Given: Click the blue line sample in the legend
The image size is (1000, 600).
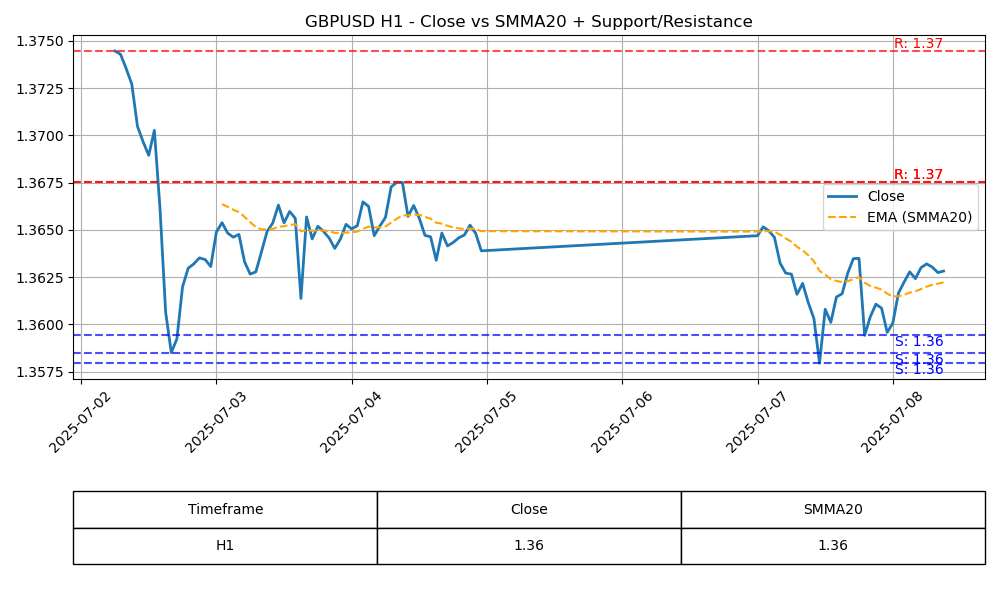Looking at the screenshot, I should tap(842, 197).
